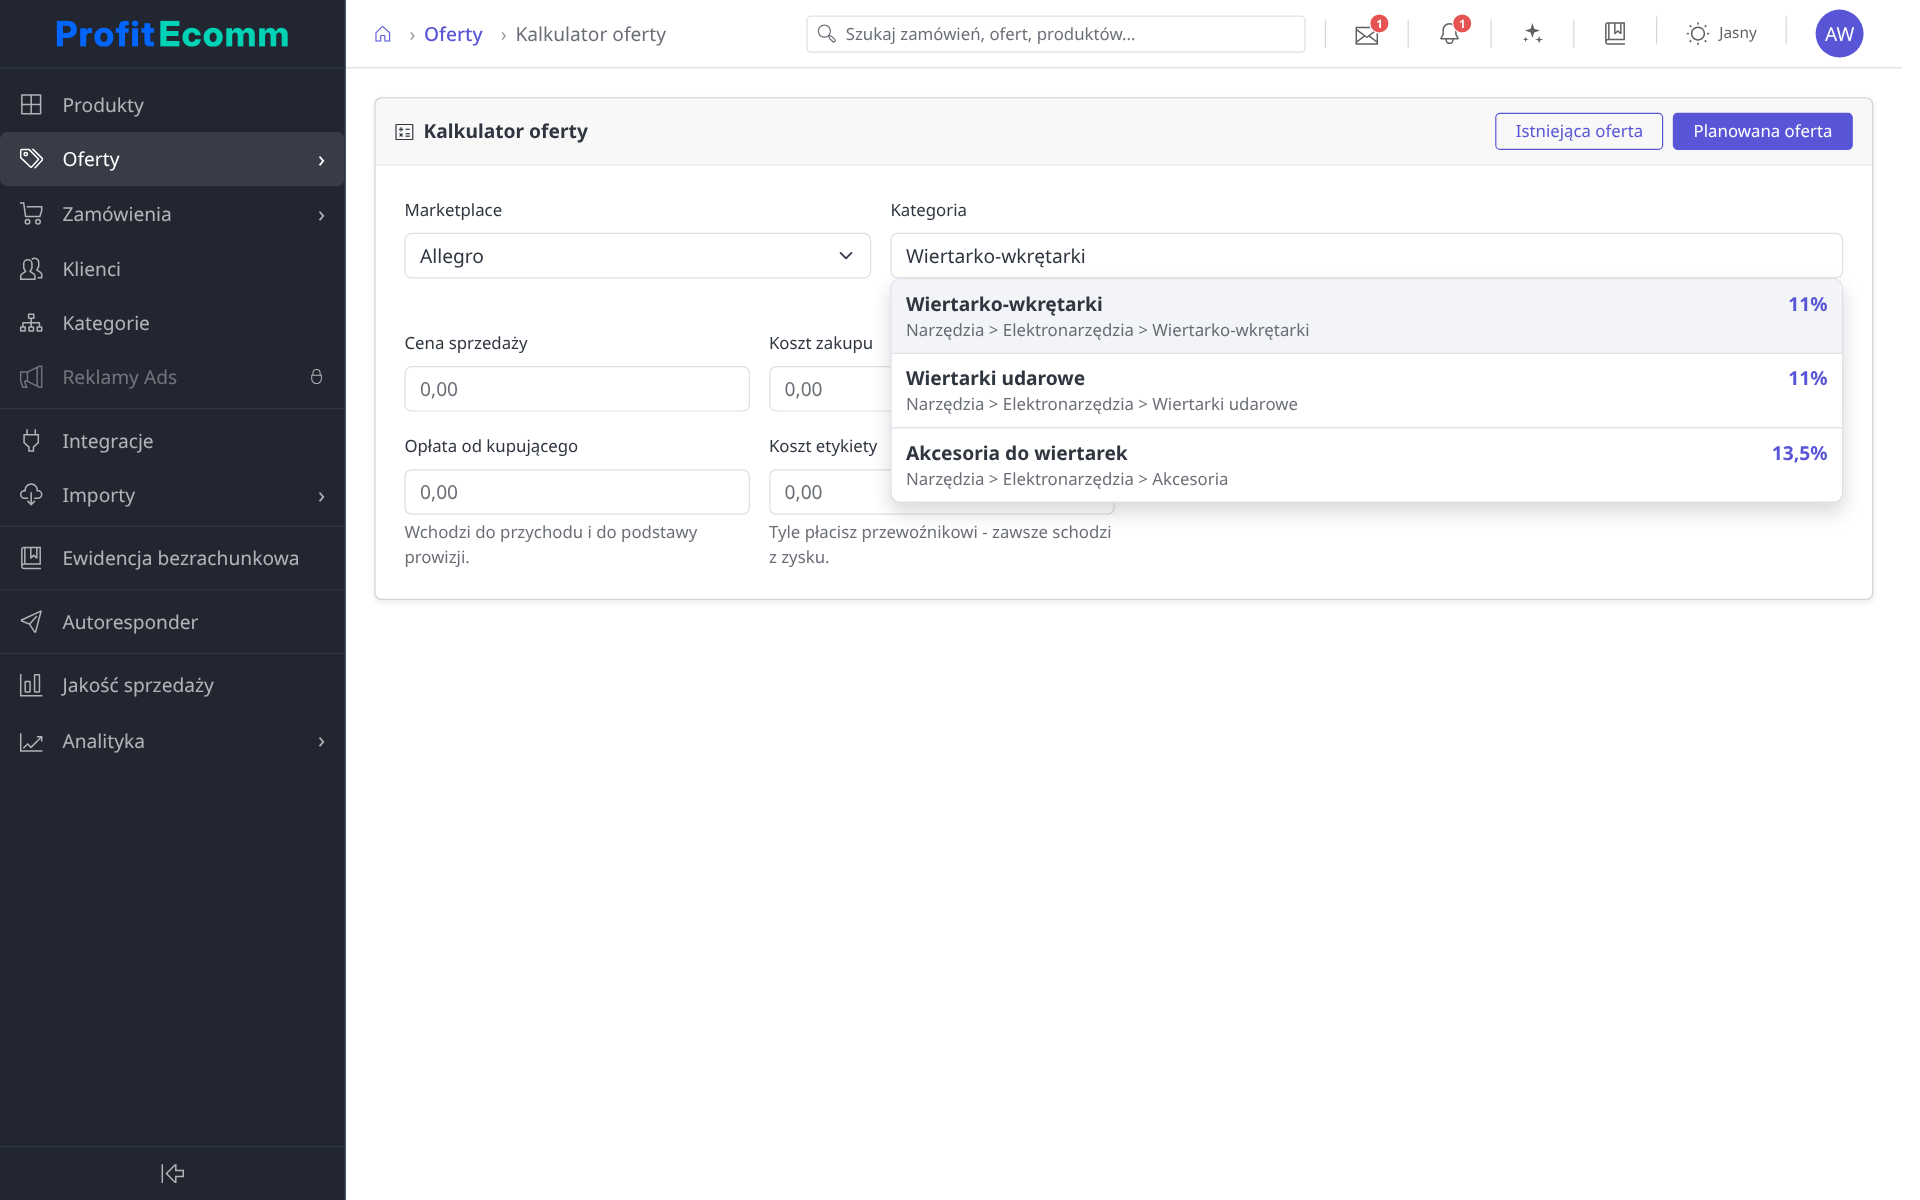Click the Produkty grid icon
Screen dimensions: 1920x1200
[31, 104]
